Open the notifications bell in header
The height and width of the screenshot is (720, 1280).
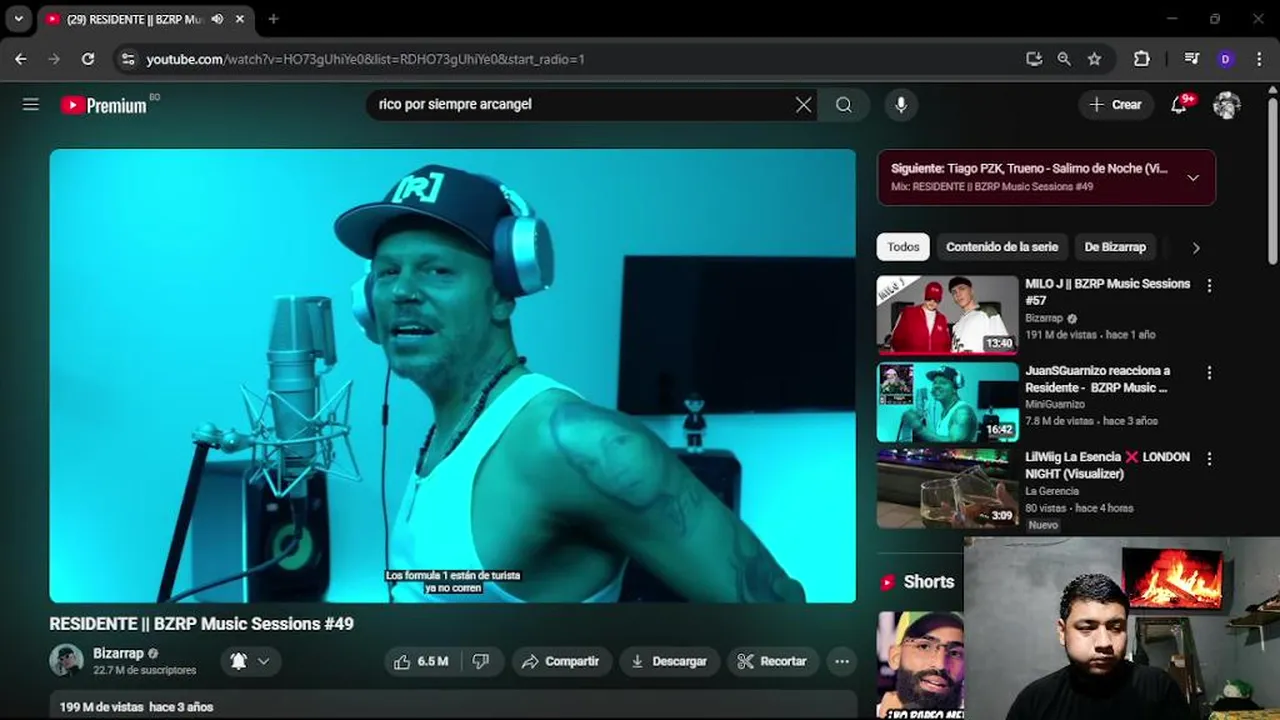click(x=1179, y=105)
